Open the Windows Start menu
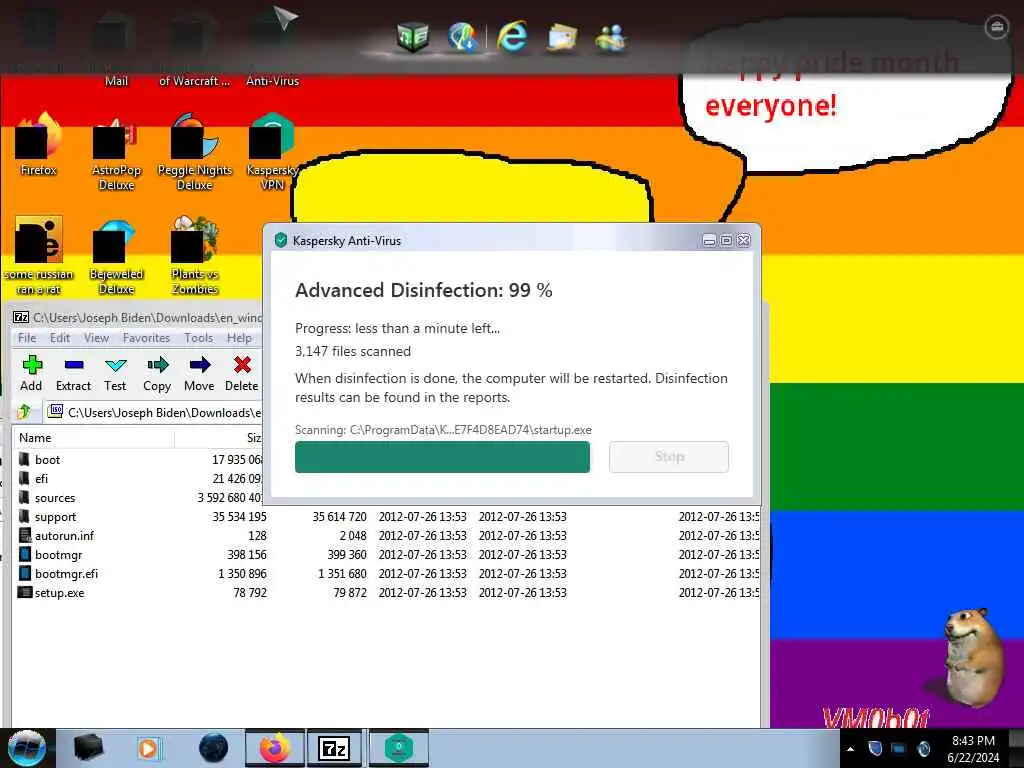 click(x=27, y=748)
